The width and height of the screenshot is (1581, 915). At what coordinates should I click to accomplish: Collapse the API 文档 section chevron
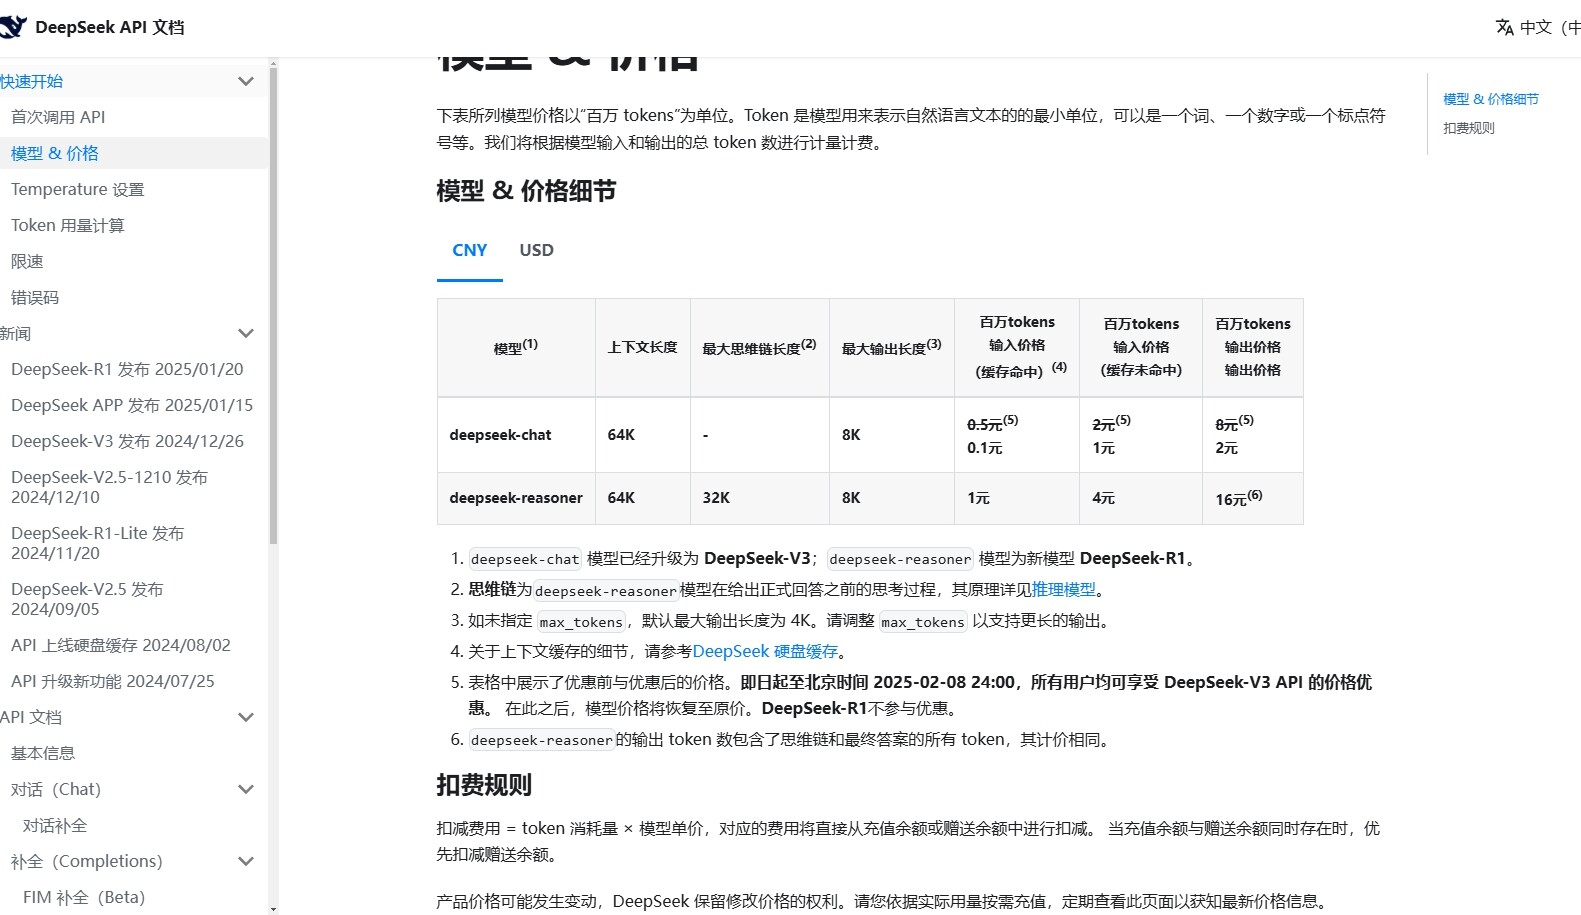click(x=245, y=717)
